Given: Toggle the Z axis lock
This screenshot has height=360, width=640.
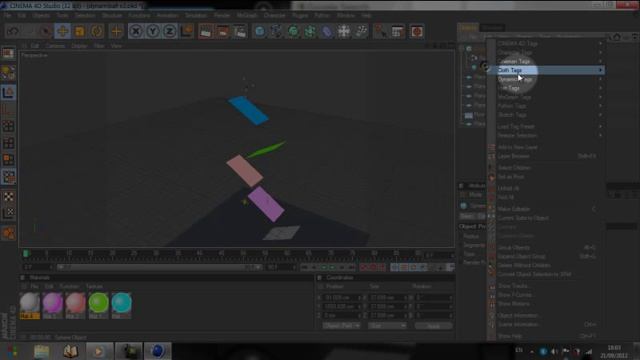Looking at the screenshot, I should click(x=170, y=31).
